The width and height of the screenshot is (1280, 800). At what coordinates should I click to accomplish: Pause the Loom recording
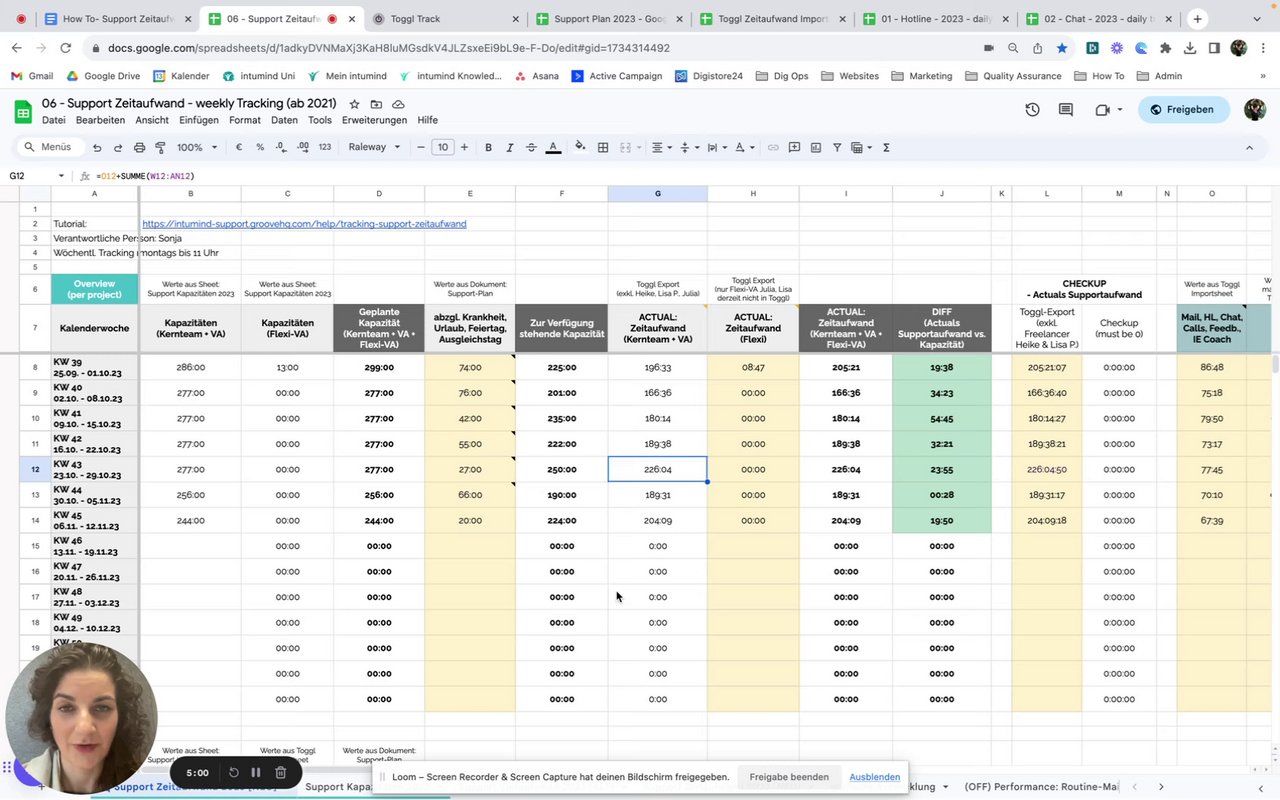[x=256, y=772]
